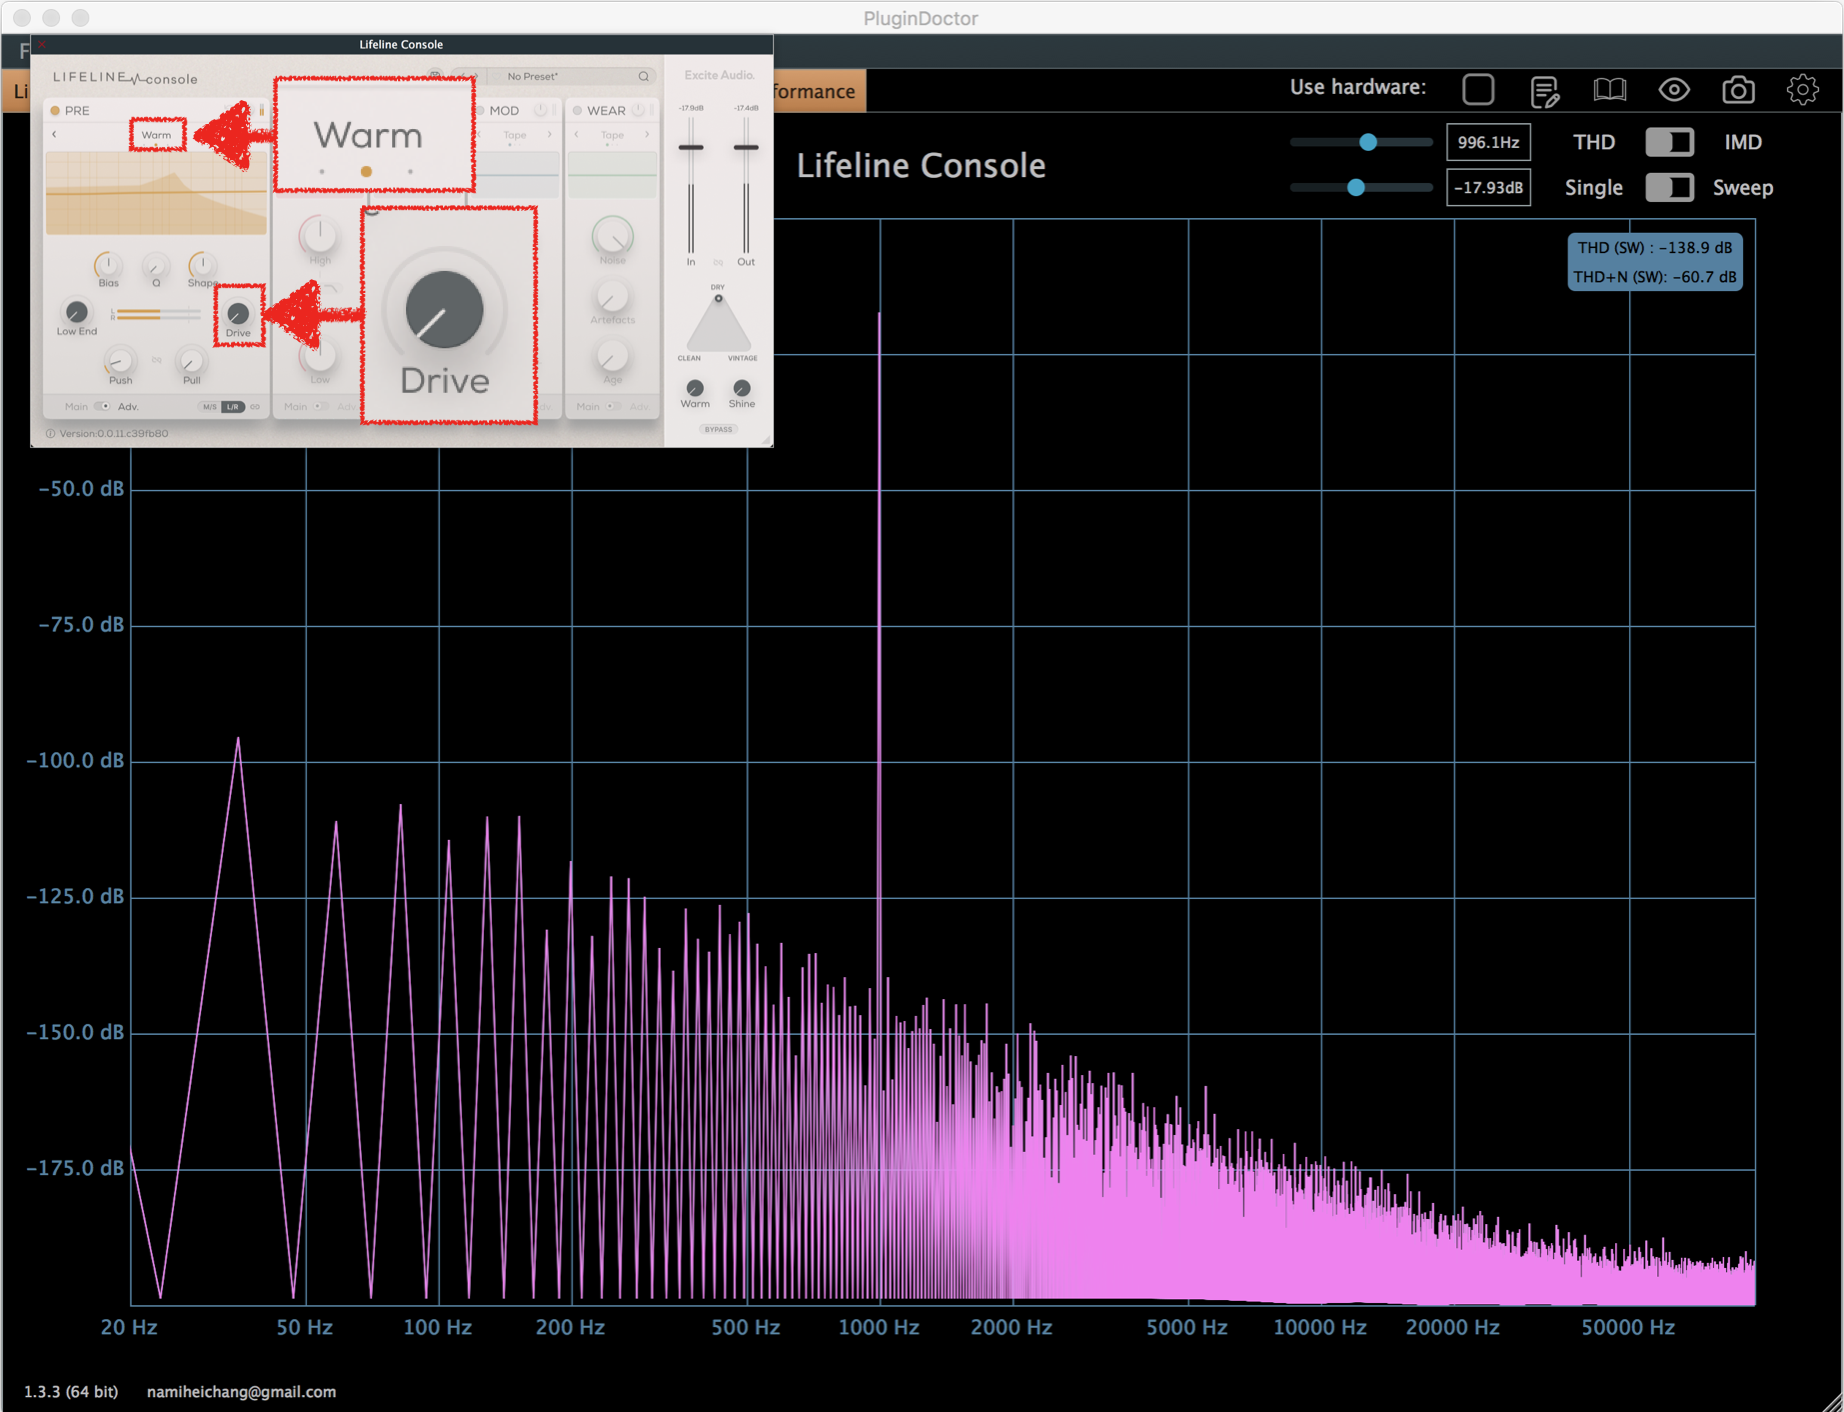This screenshot has height=1412, width=1844.
Task: Click the Low End knob
Action: point(76,312)
